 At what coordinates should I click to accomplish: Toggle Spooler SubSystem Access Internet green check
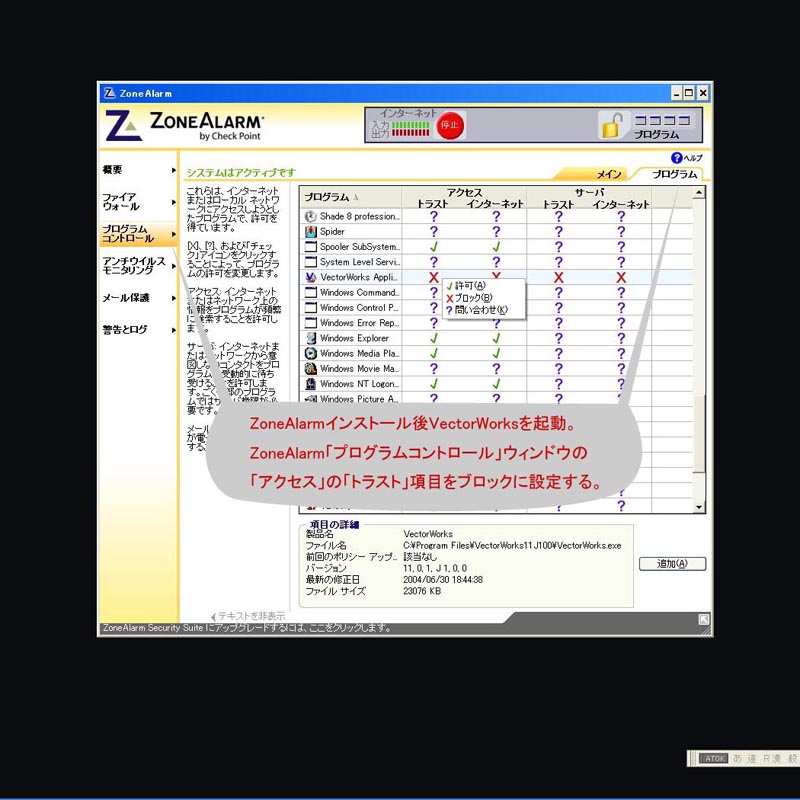click(496, 247)
